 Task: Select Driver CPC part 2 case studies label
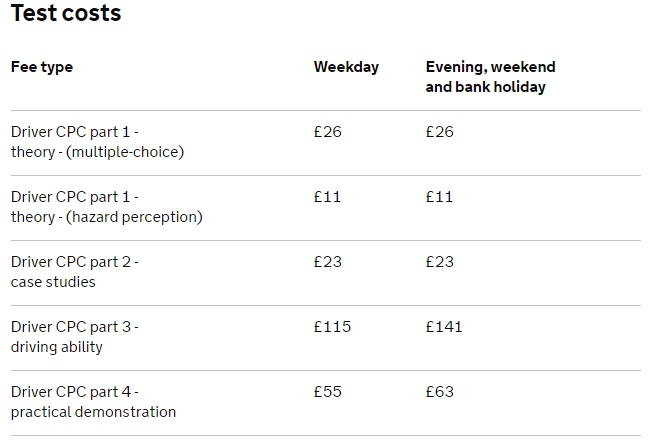[75, 272]
